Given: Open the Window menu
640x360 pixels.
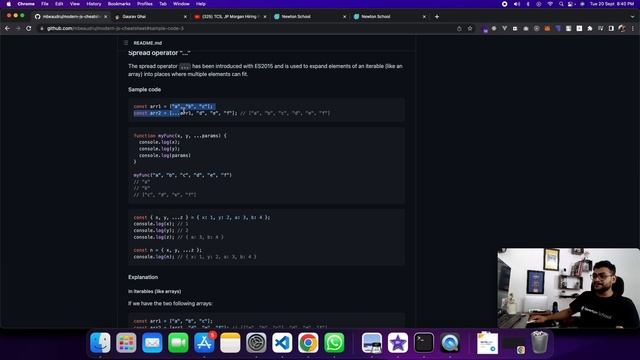Looking at the screenshot, I should click(x=181, y=4).
